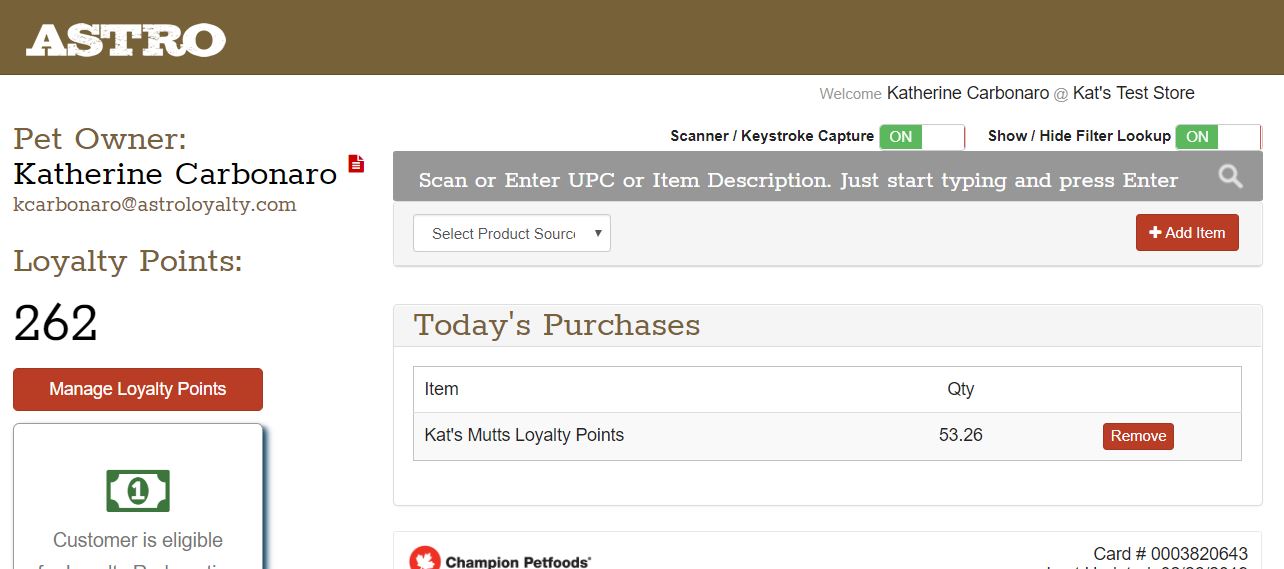Click the quantity value 53.26
Viewport: 1284px width, 569px height.
click(x=961, y=435)
